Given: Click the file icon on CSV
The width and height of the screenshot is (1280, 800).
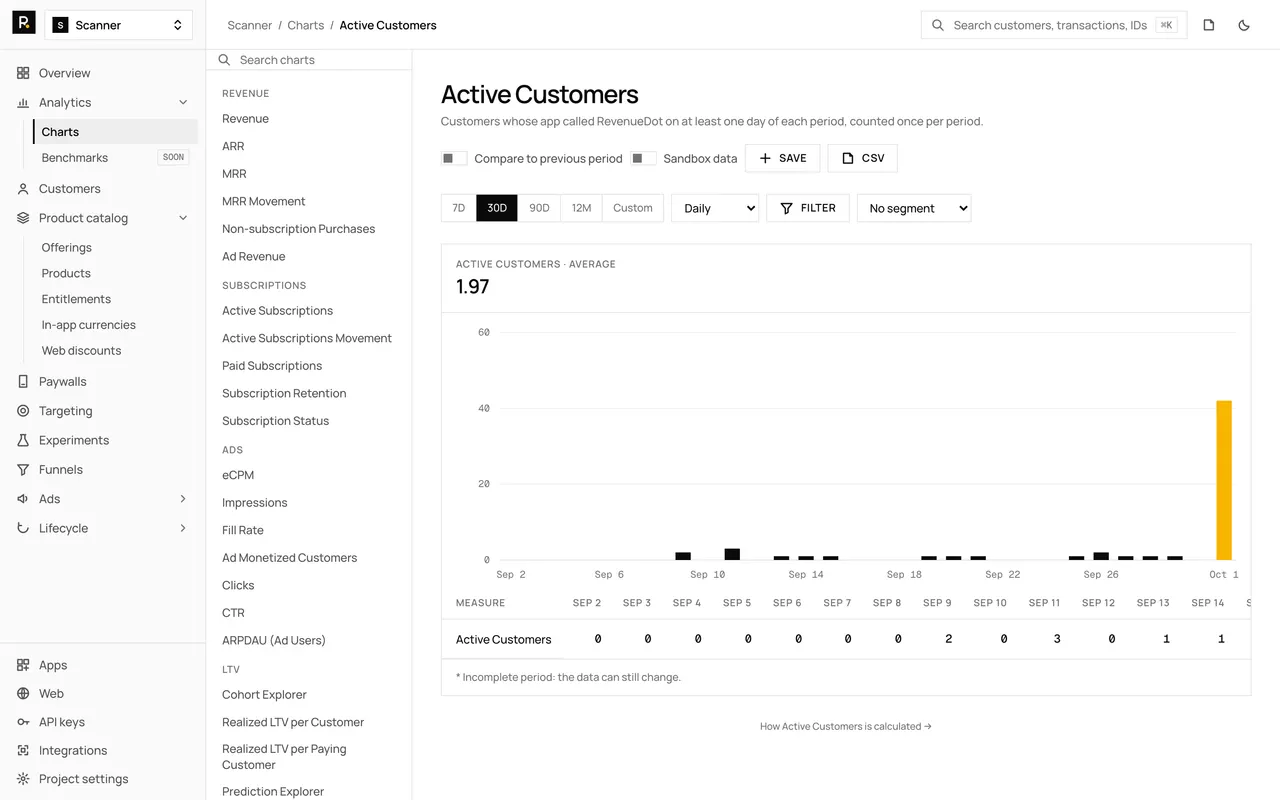Looking at the screenshot, I should (x=848, y=158).
